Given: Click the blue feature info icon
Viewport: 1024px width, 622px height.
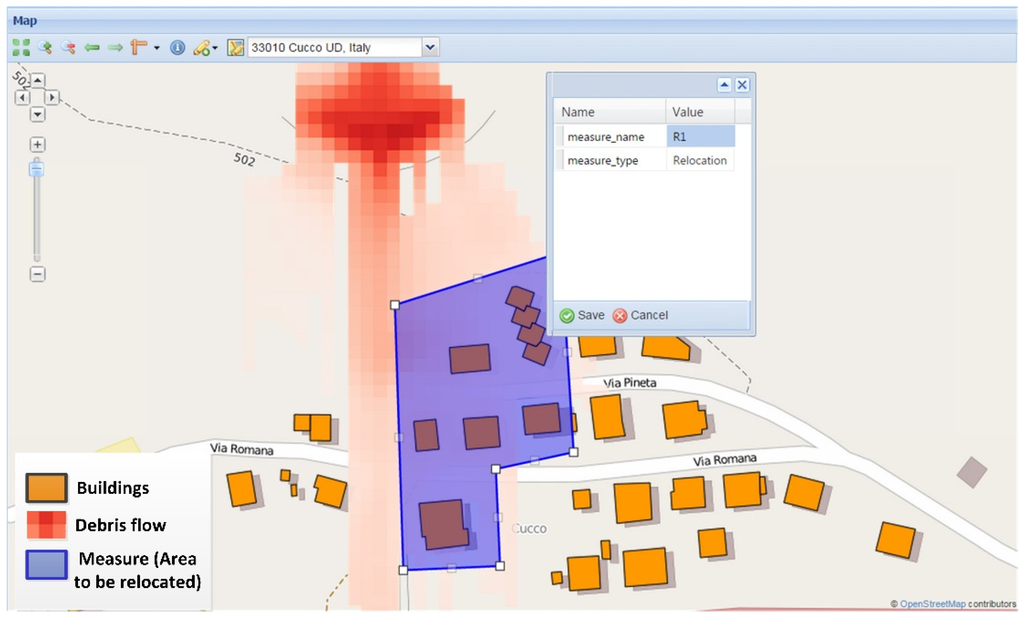Looking at the screenshot, I should click(x=177, y=47).
